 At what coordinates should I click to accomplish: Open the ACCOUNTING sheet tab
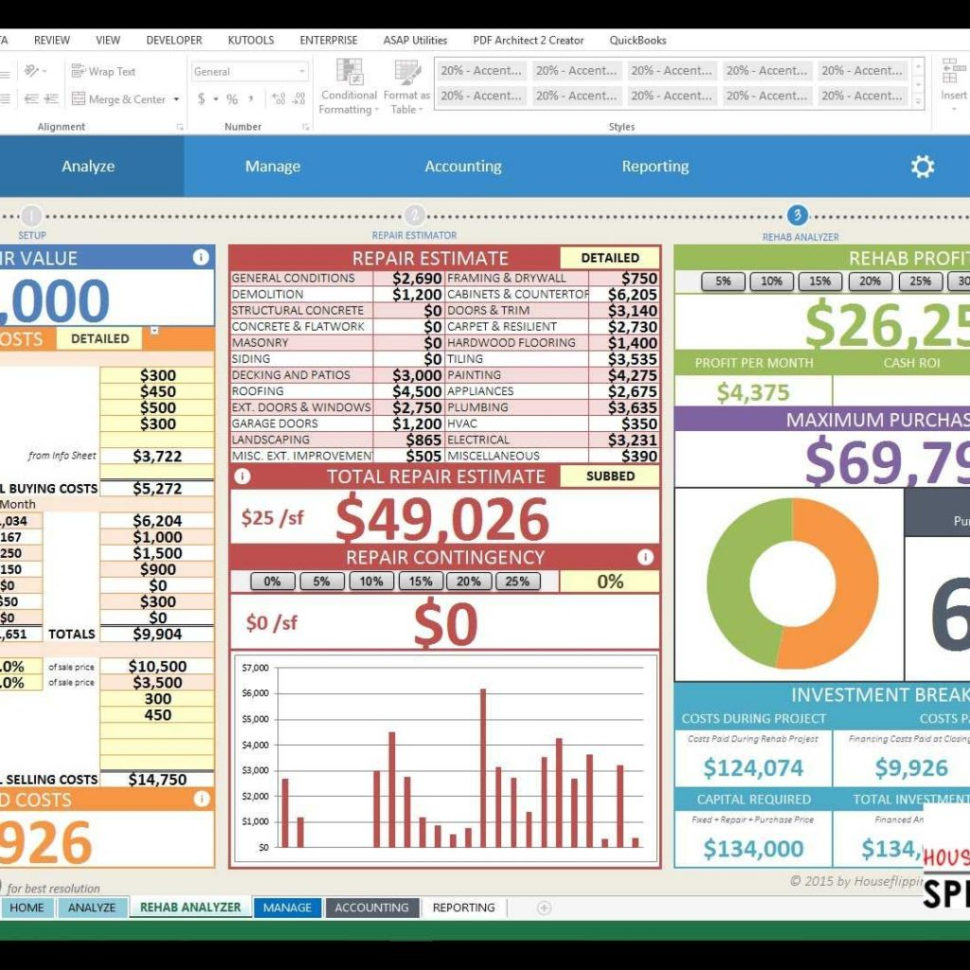[371, 908]
